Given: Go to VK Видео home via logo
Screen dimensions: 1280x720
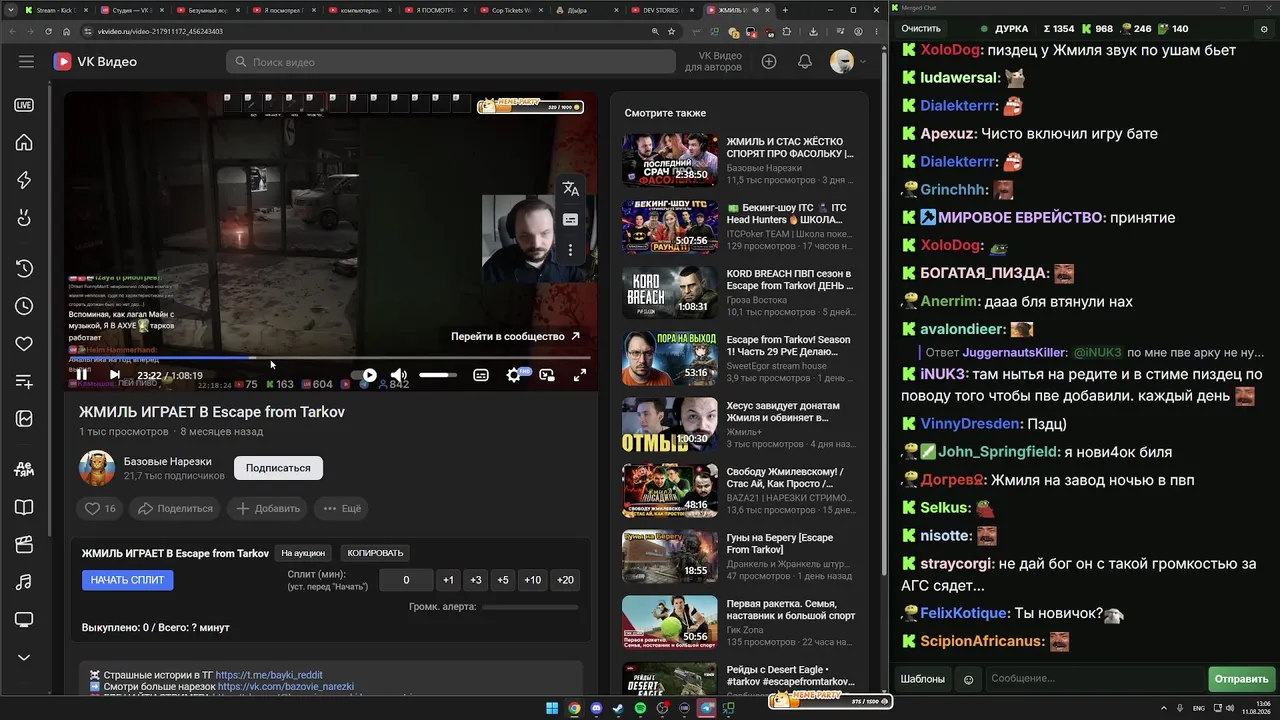Looking at the screenshot, I should click(x=95, y=62).
